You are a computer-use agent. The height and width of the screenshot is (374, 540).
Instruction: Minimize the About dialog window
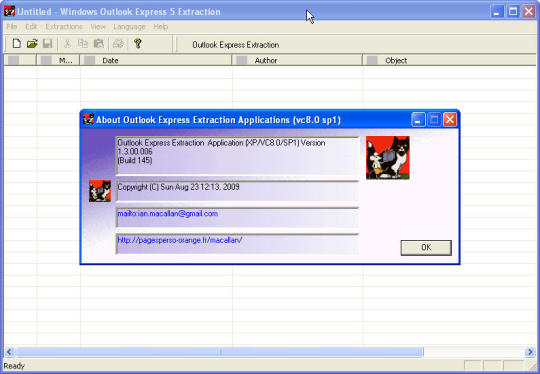pos(418,120)
